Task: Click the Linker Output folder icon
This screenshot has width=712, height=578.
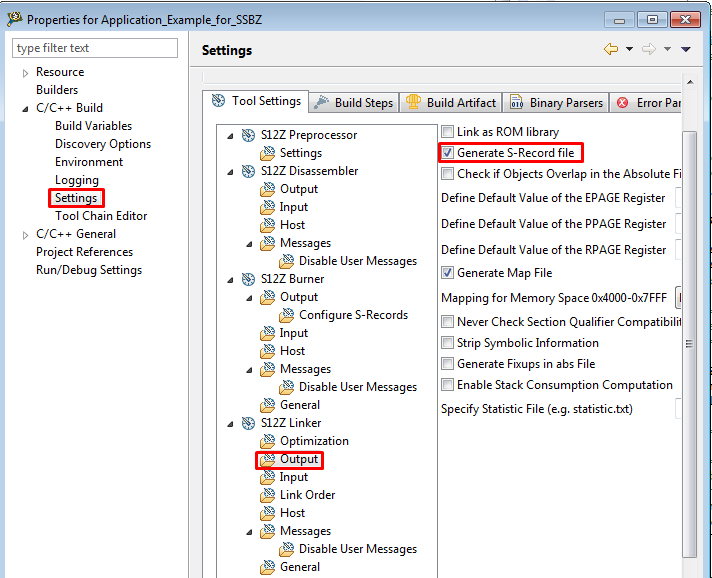Action: click(x=267, y=459)
